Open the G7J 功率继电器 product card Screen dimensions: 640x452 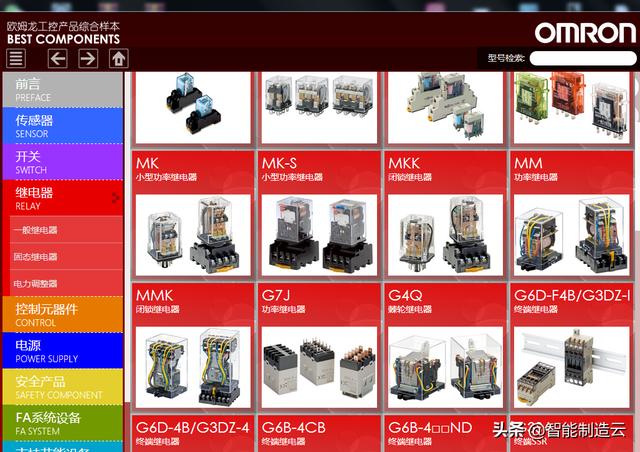(x=319, y=347)
